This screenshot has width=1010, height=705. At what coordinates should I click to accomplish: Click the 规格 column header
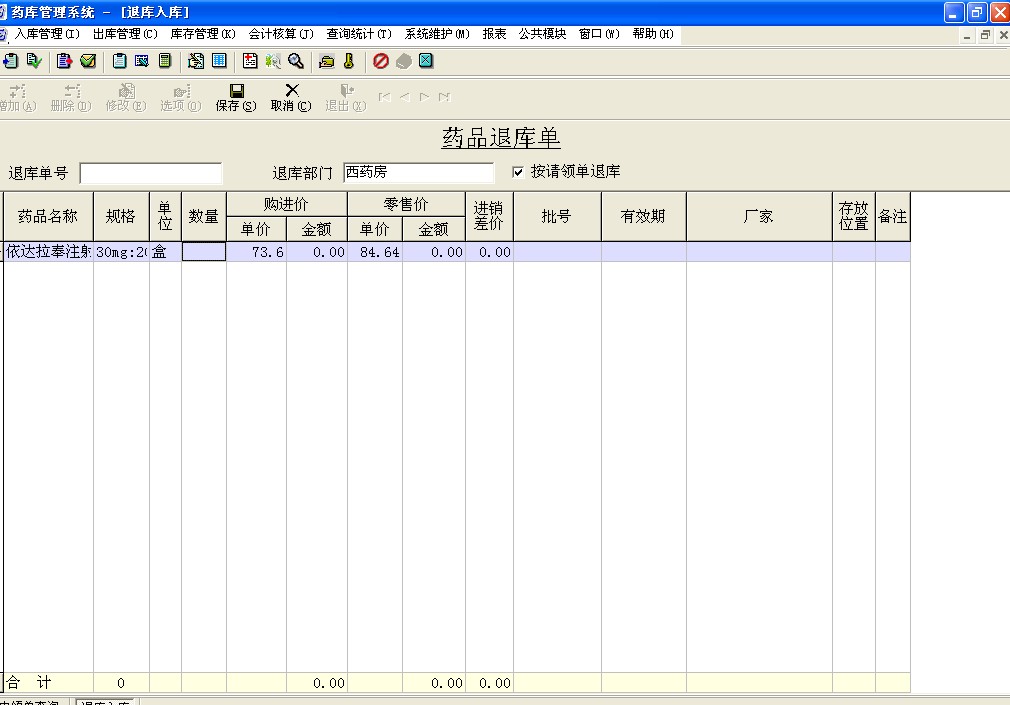(121, 217)
